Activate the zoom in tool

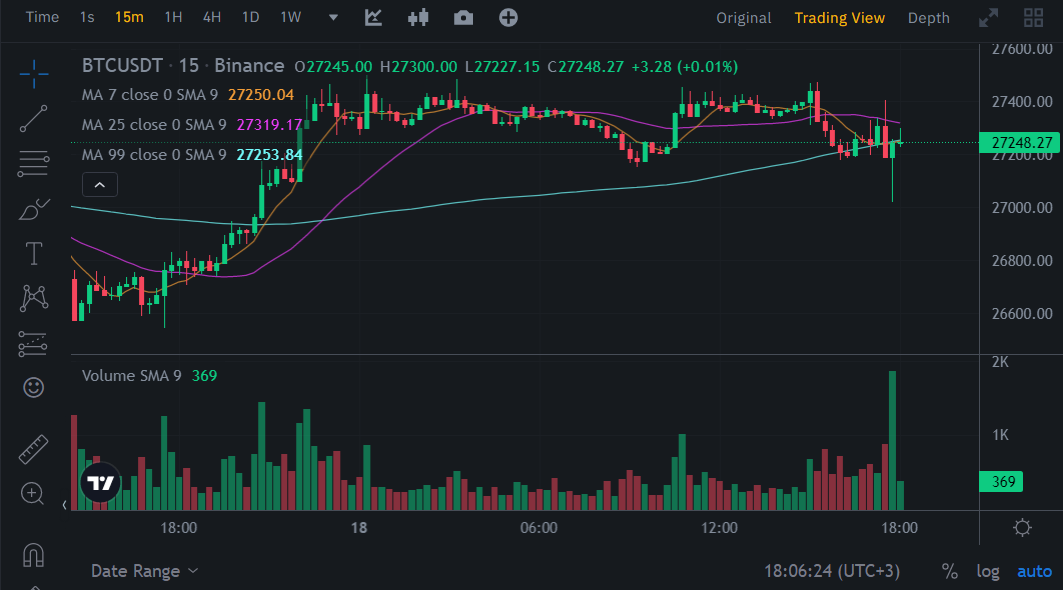[33, 494]
